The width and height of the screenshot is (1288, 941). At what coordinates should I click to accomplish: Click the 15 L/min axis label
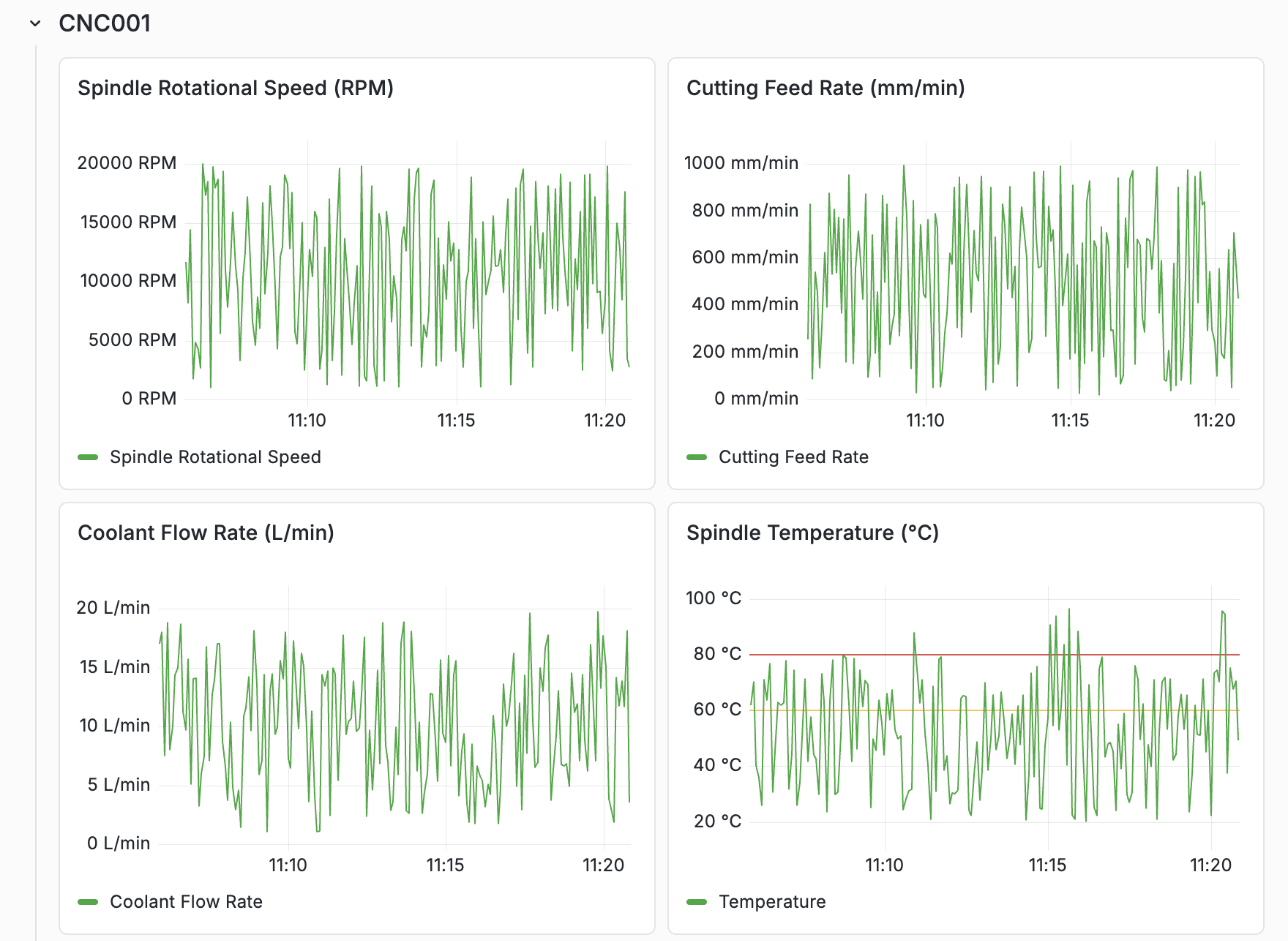[115, 667]
